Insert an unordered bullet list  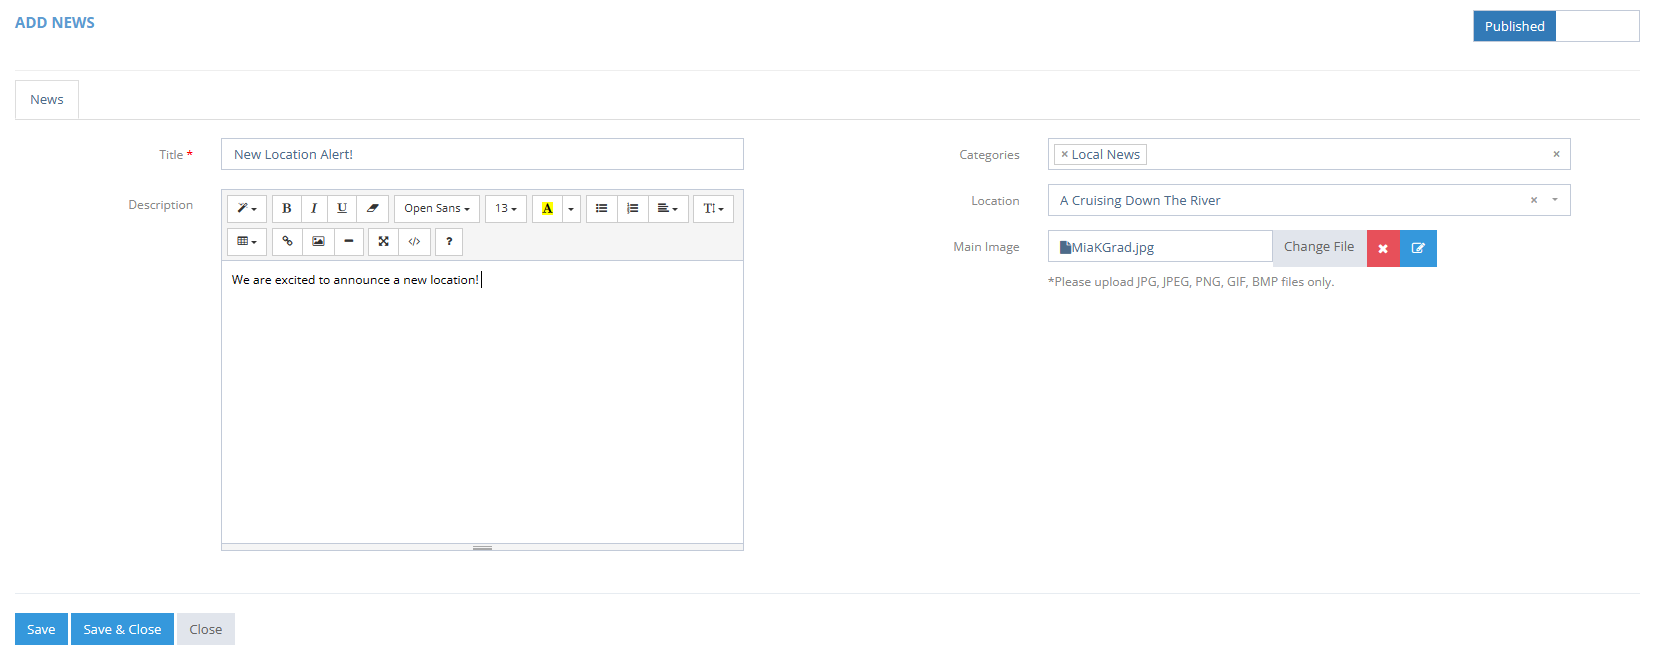click(x=602, y=208)
